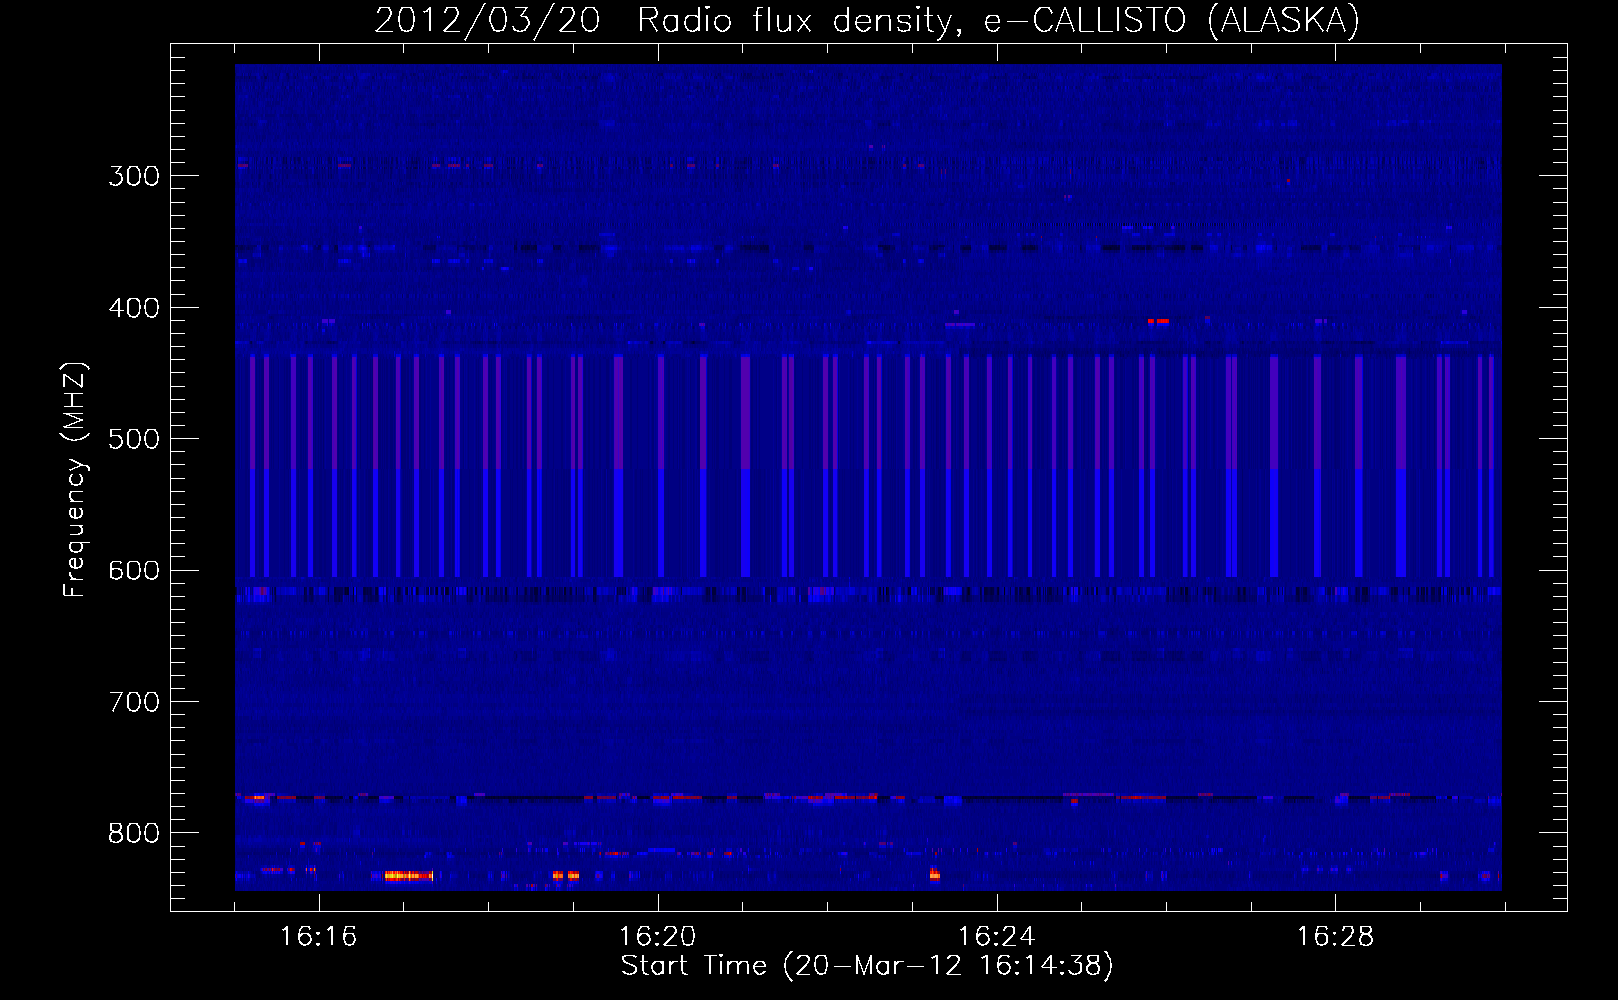Viewport: 1618px width, 1000px height.
Task: Click the 'Frequency (MHZ)' axis label
Action: (x=75, y=480)
